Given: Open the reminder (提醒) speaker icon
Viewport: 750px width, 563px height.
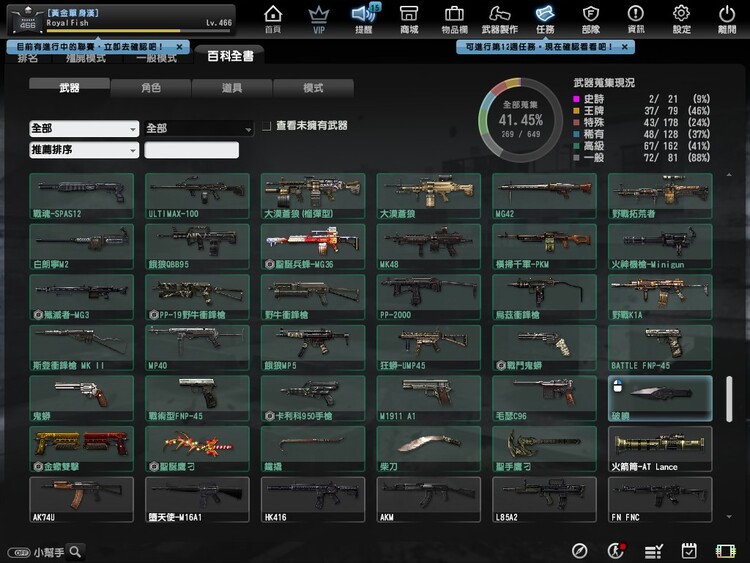Looking at the screenshot, I should tap(364, 19).
